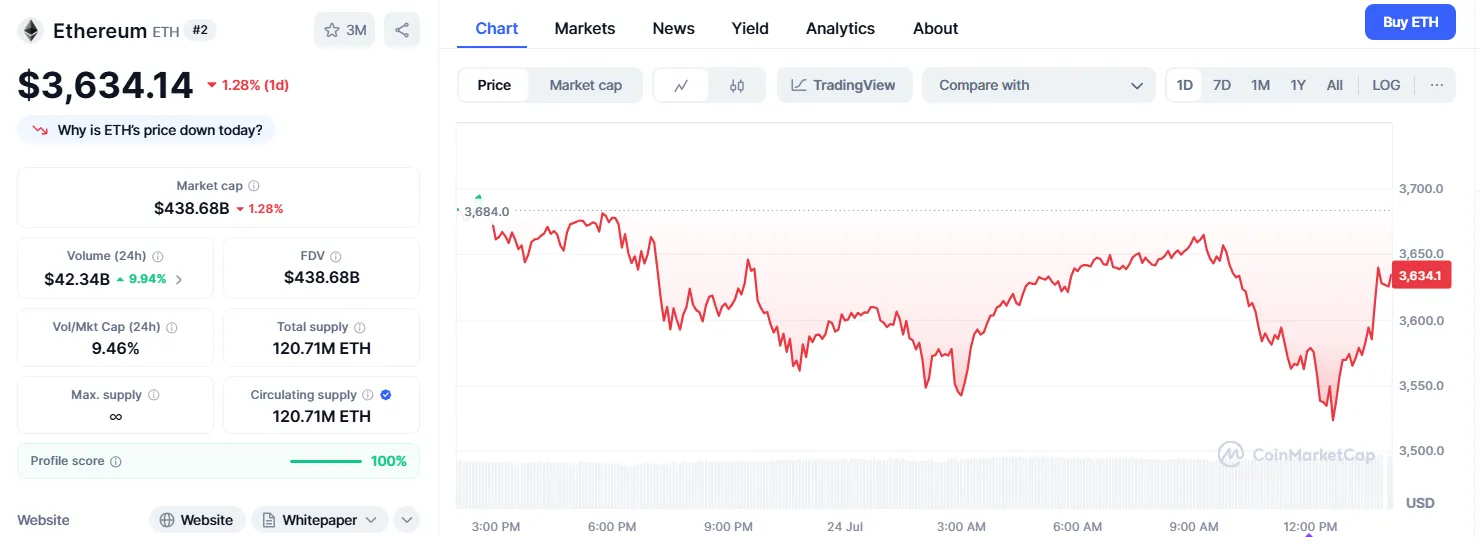The height and width of the screenshot is (537, 1480).
Task: Click the Volume (24h) info icon
Action: [x=158, y=256]
